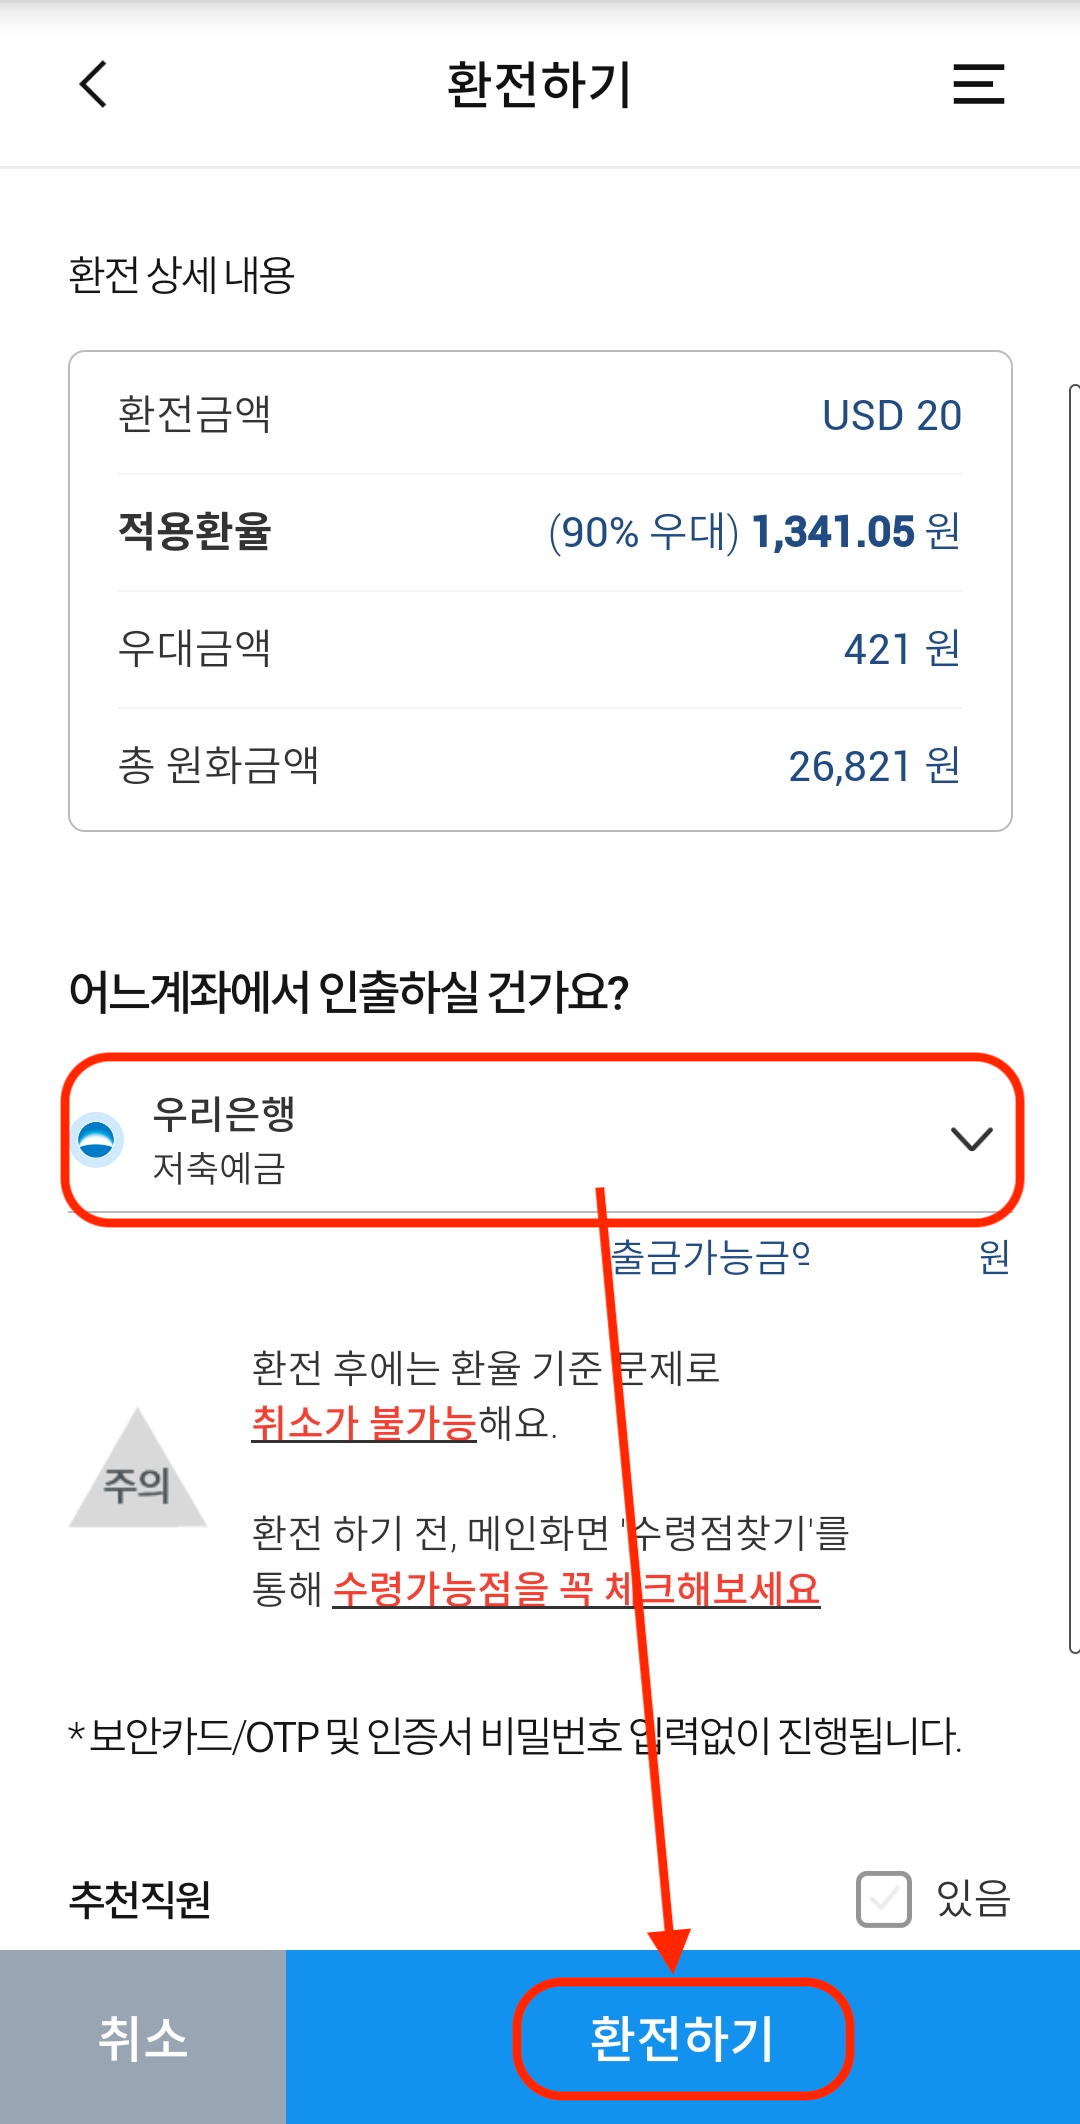Click the gray 취소 button
Screen dimensions: 1080x2124
coord(143,2038)
